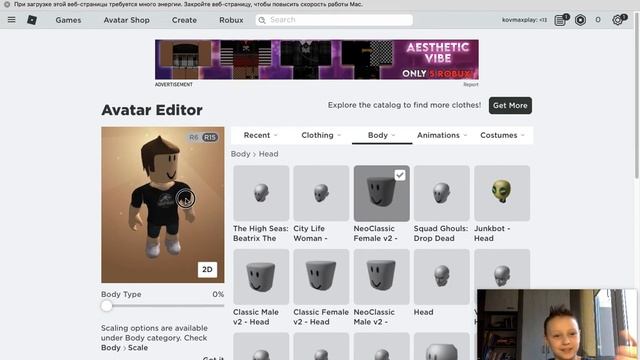Open the notifications feed icon

tap(560, 20)
